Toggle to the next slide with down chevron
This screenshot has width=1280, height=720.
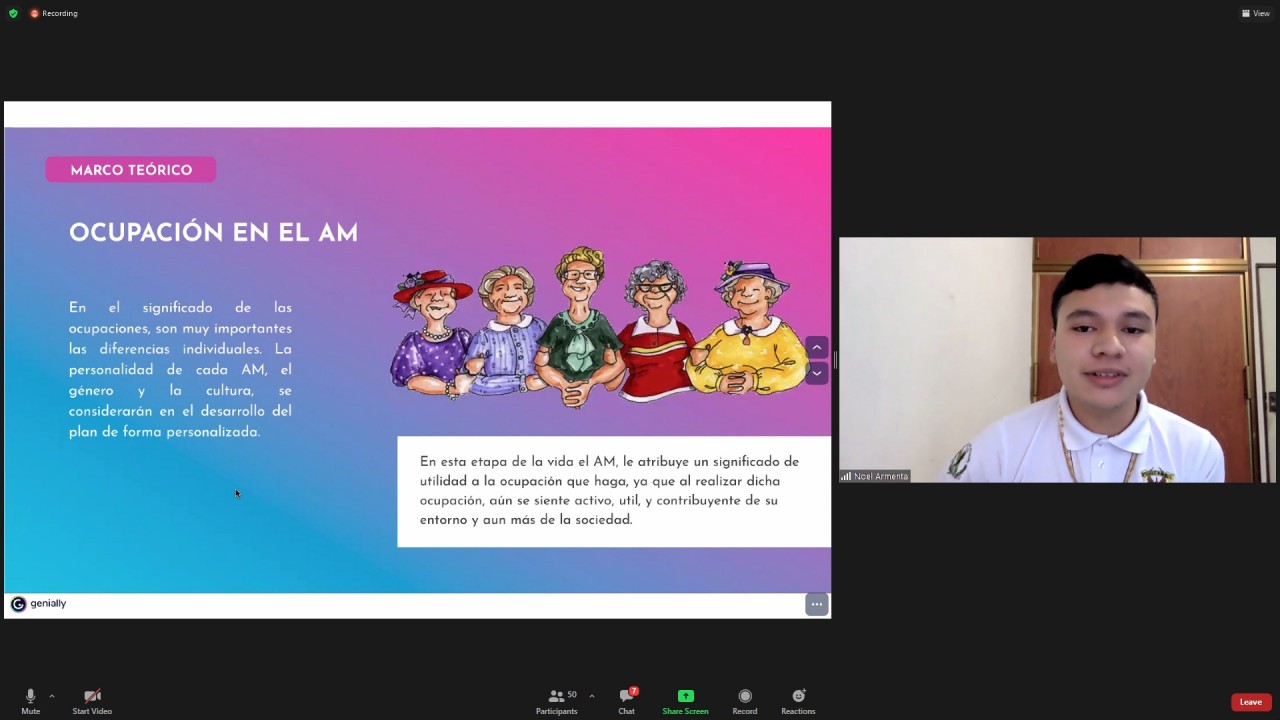pos(817,373)
